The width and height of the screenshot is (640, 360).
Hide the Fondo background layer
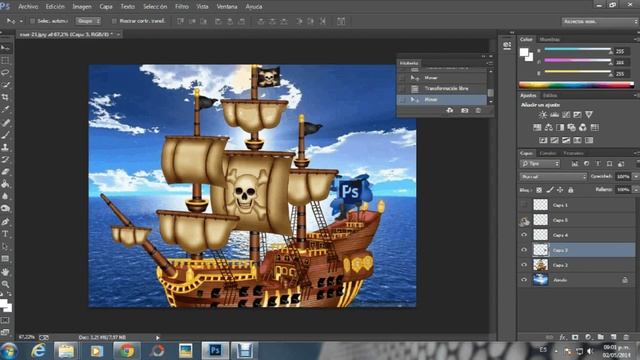point(524,280)
